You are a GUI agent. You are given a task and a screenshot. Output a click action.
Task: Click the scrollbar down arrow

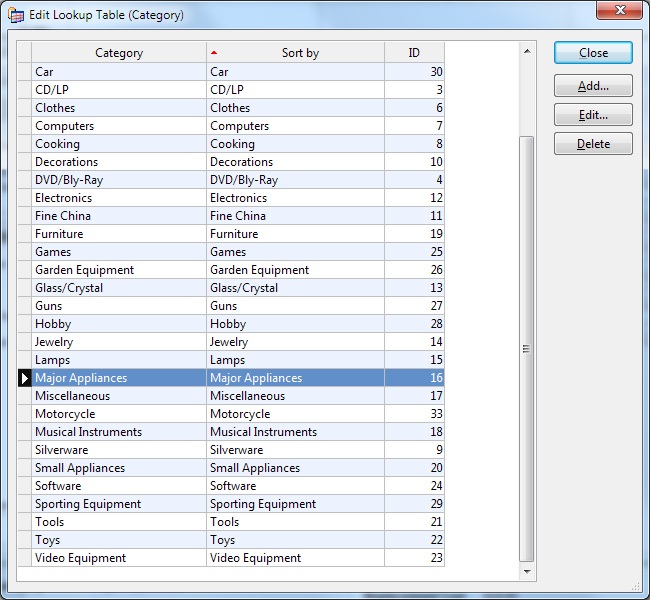click(x=527, y=571)
